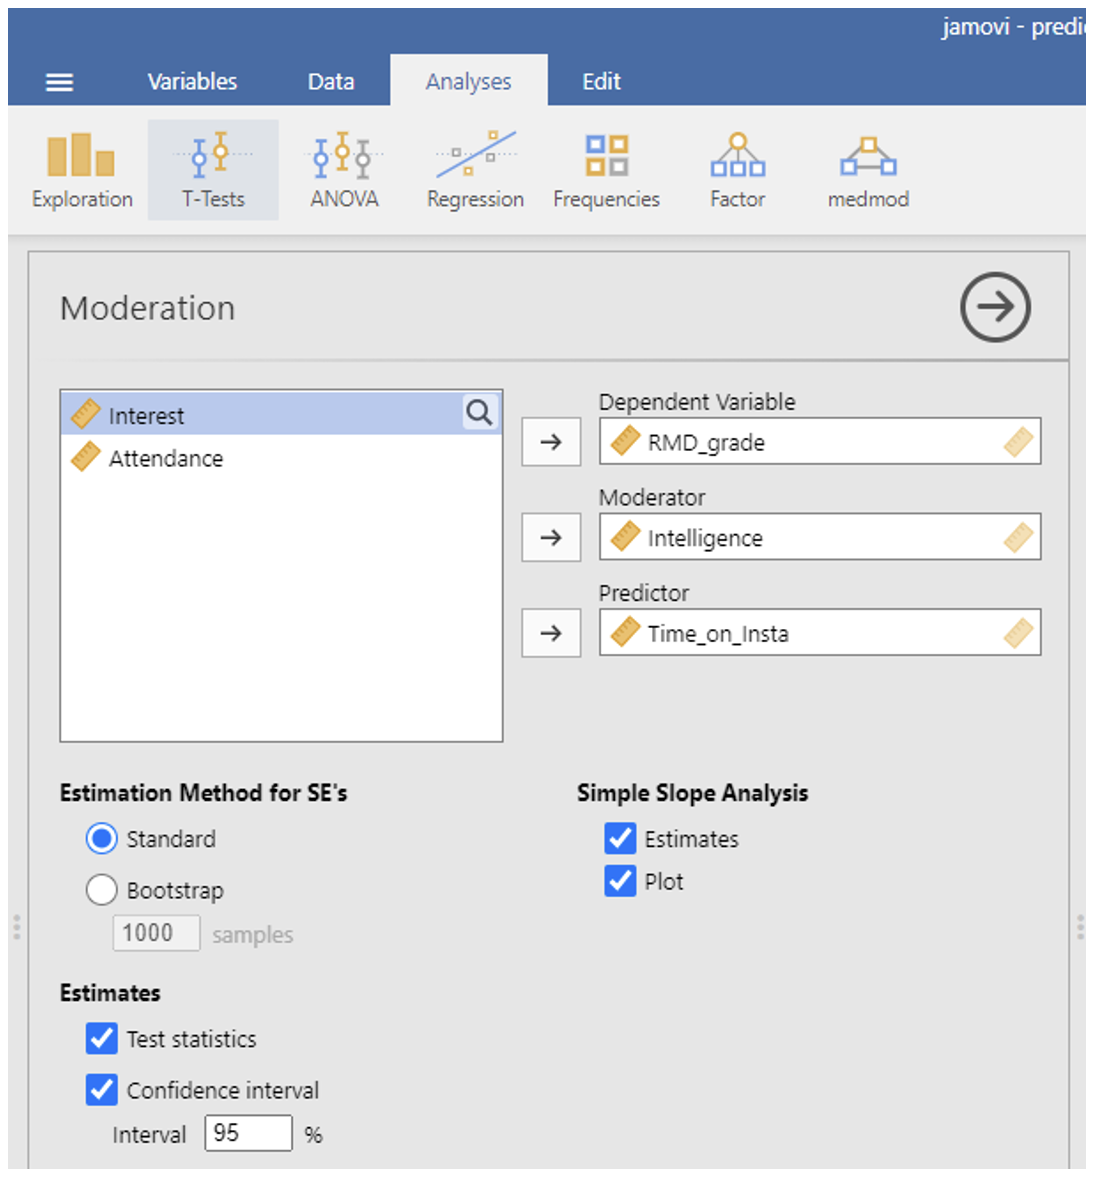The width and height of the screenshot is (1098, 1178).
Task: Select the Standard estimation method
Action: coord(102,838)
